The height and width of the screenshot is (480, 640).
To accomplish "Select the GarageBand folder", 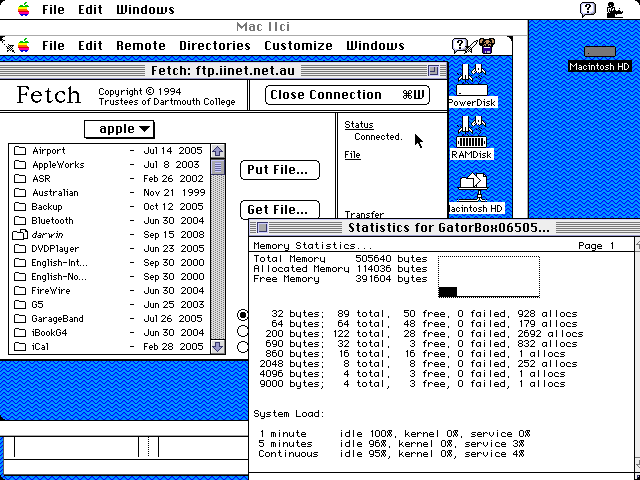I will (109, 319).
